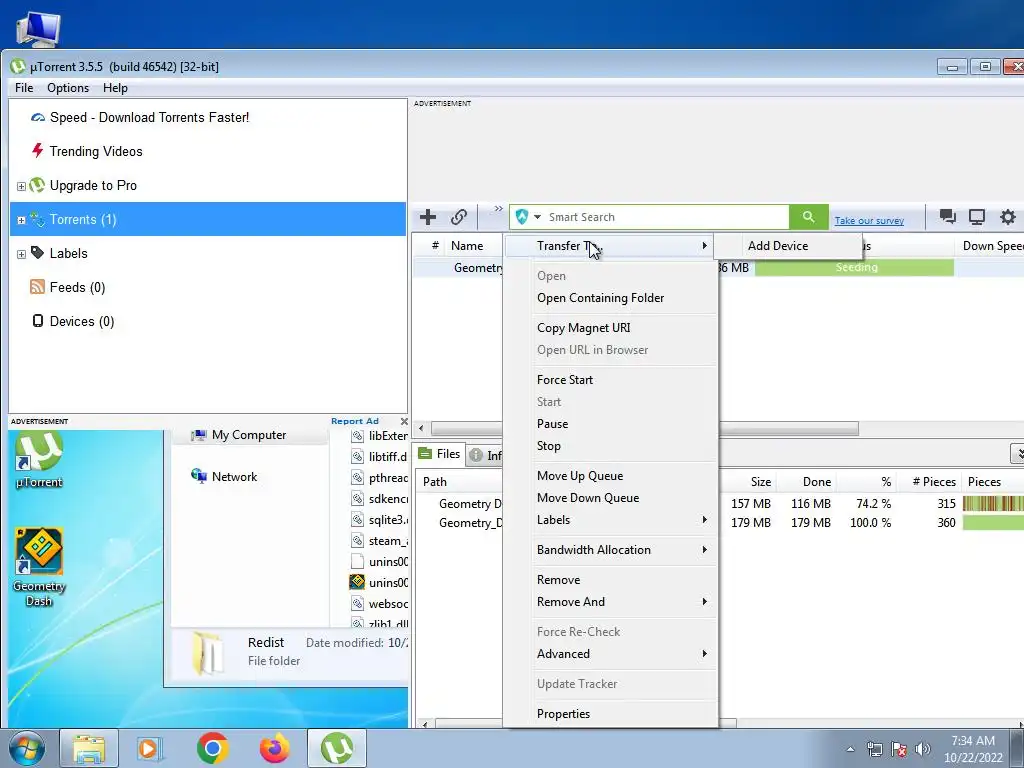
Task: Click µTorrent taskbar button
Action: click(337, 748)
